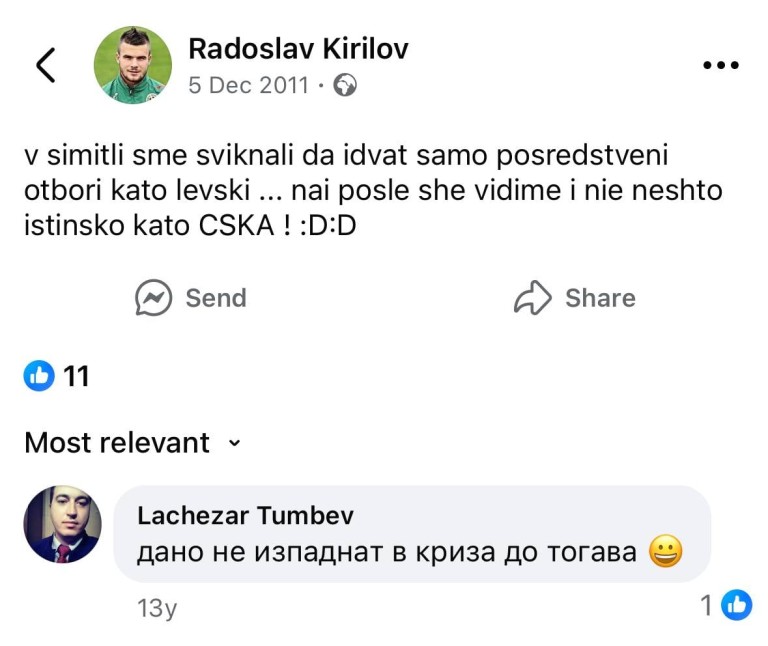Screen dimensions: 768x646
Task: Open Radoslav Kirilov's profile picture
Action: click(132, 65)
